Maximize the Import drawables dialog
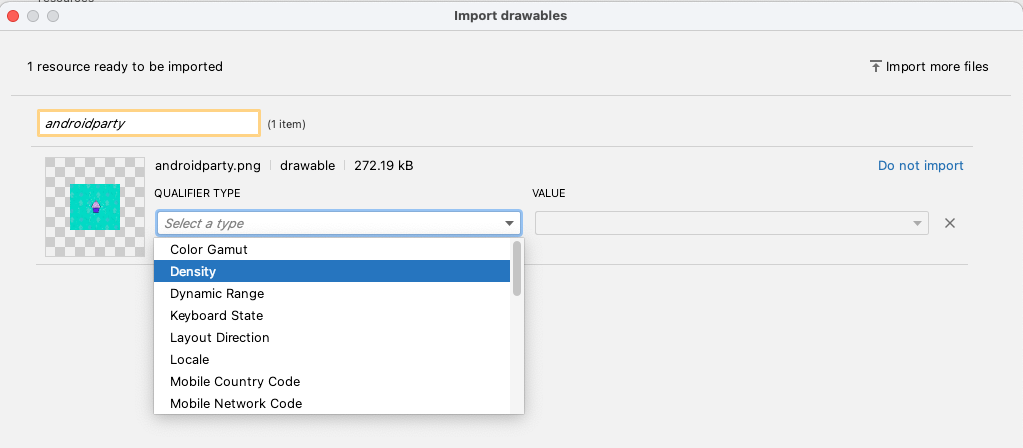 pos(52,16)
